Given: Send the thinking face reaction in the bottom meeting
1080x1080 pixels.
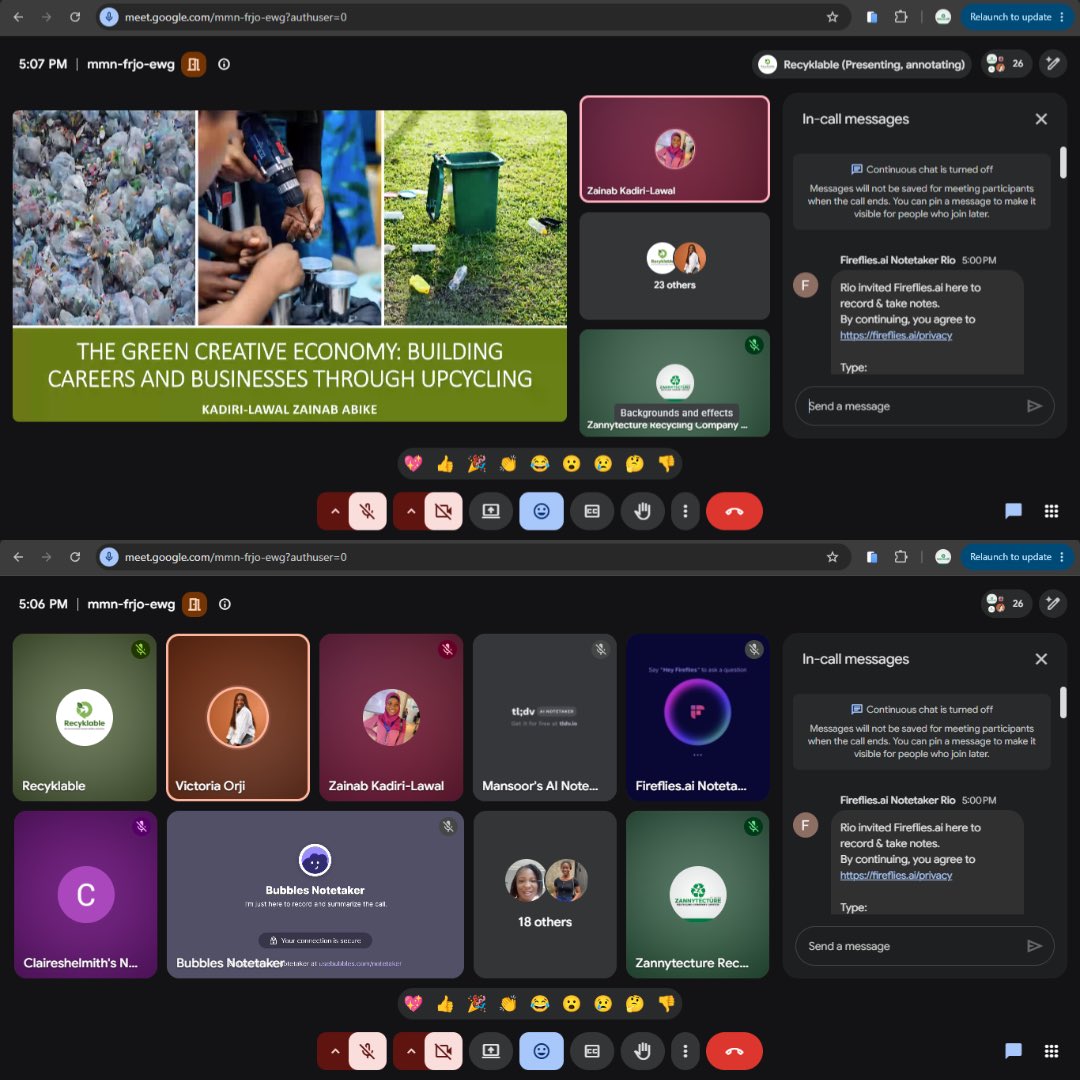Looking at the screenshot, I should (634, 1004).
